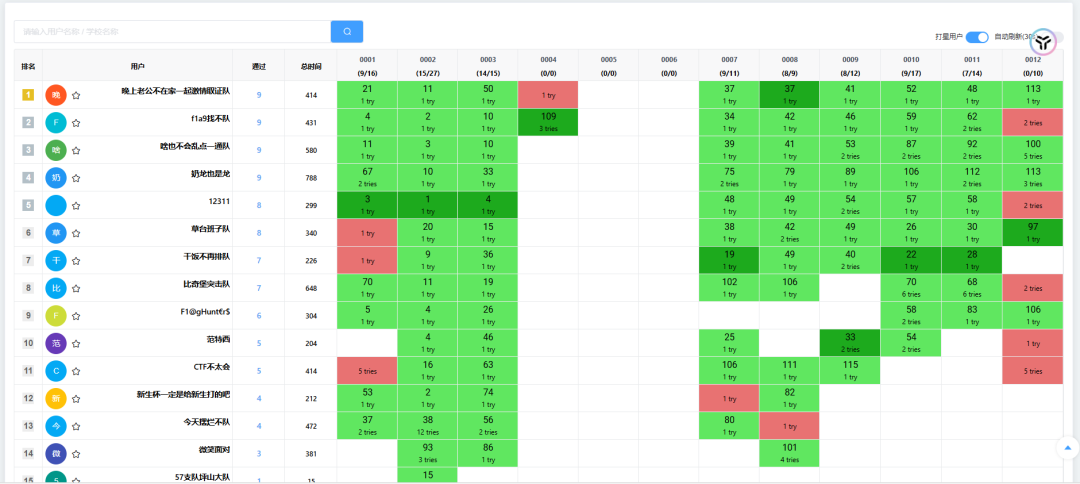Click the red 5 tries cell under 0012
Screen dimensions: 1080x484
(x=1032, y=371)
